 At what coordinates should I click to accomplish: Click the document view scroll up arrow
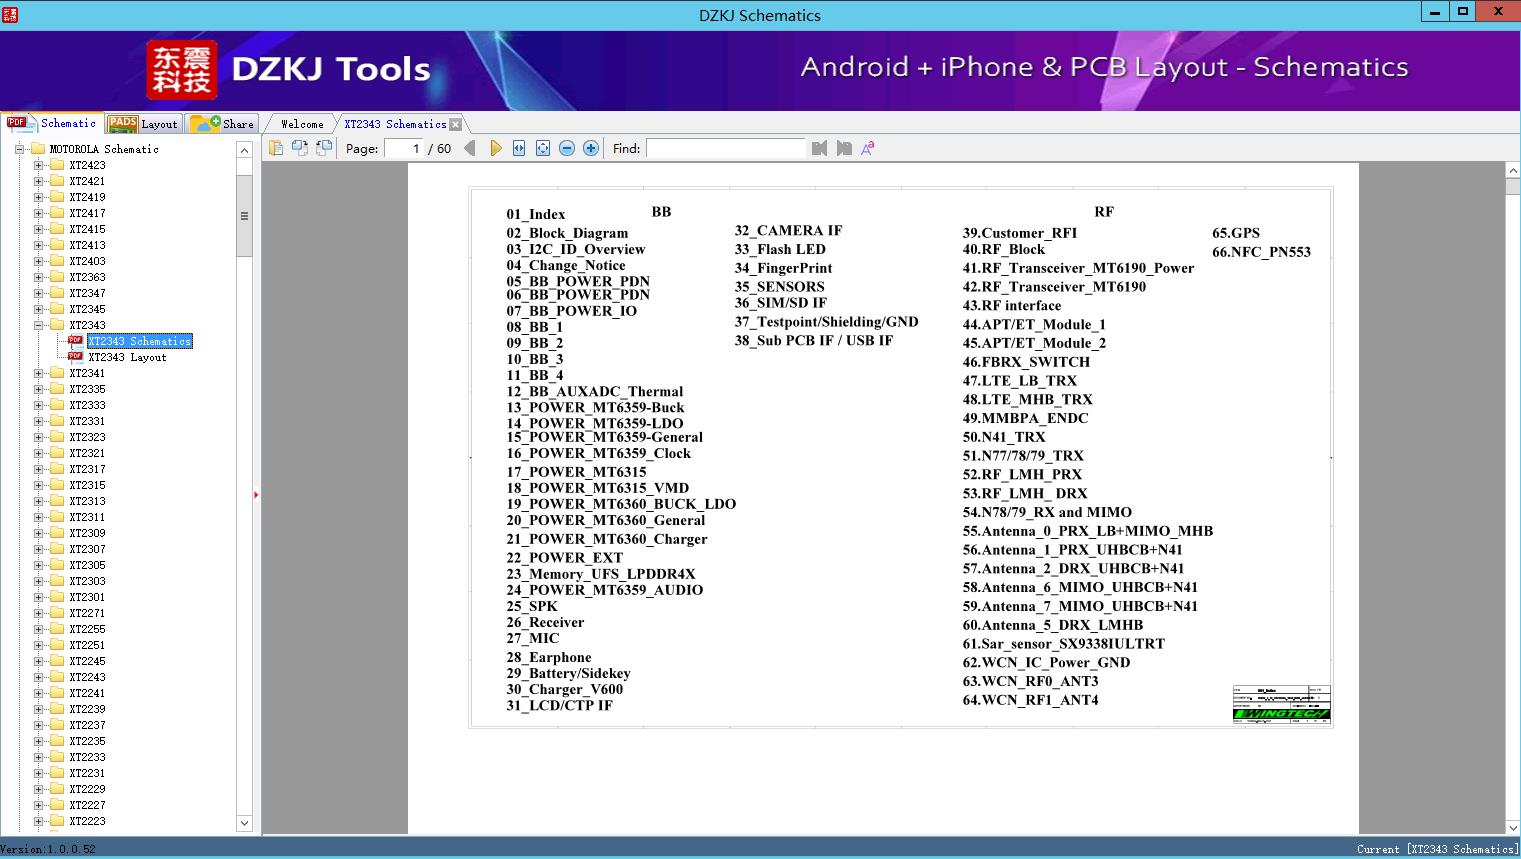1513,171
